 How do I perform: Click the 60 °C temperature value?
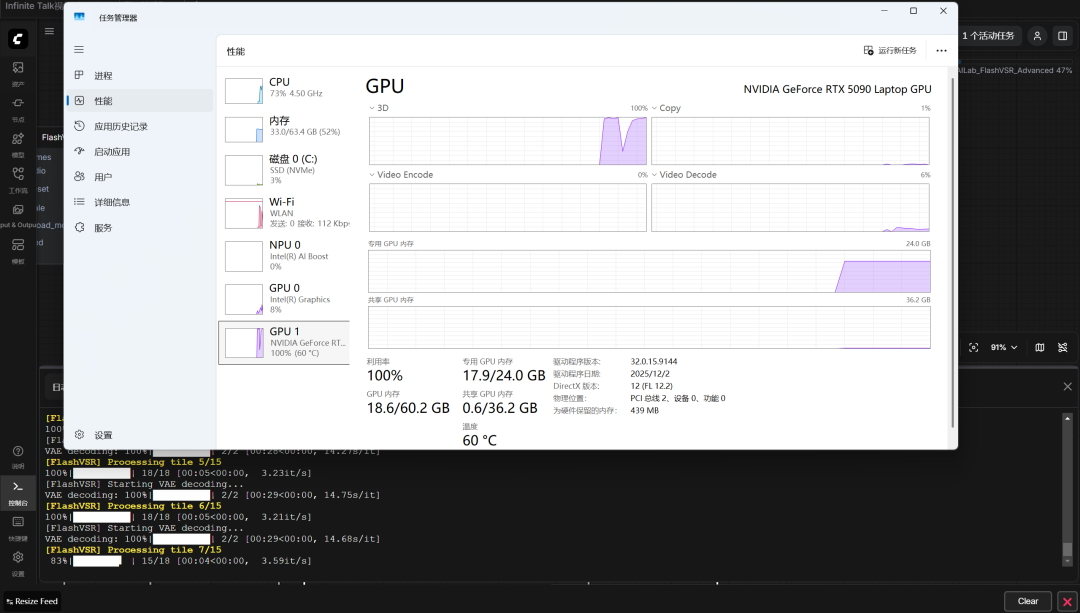(x=479, y=440)
